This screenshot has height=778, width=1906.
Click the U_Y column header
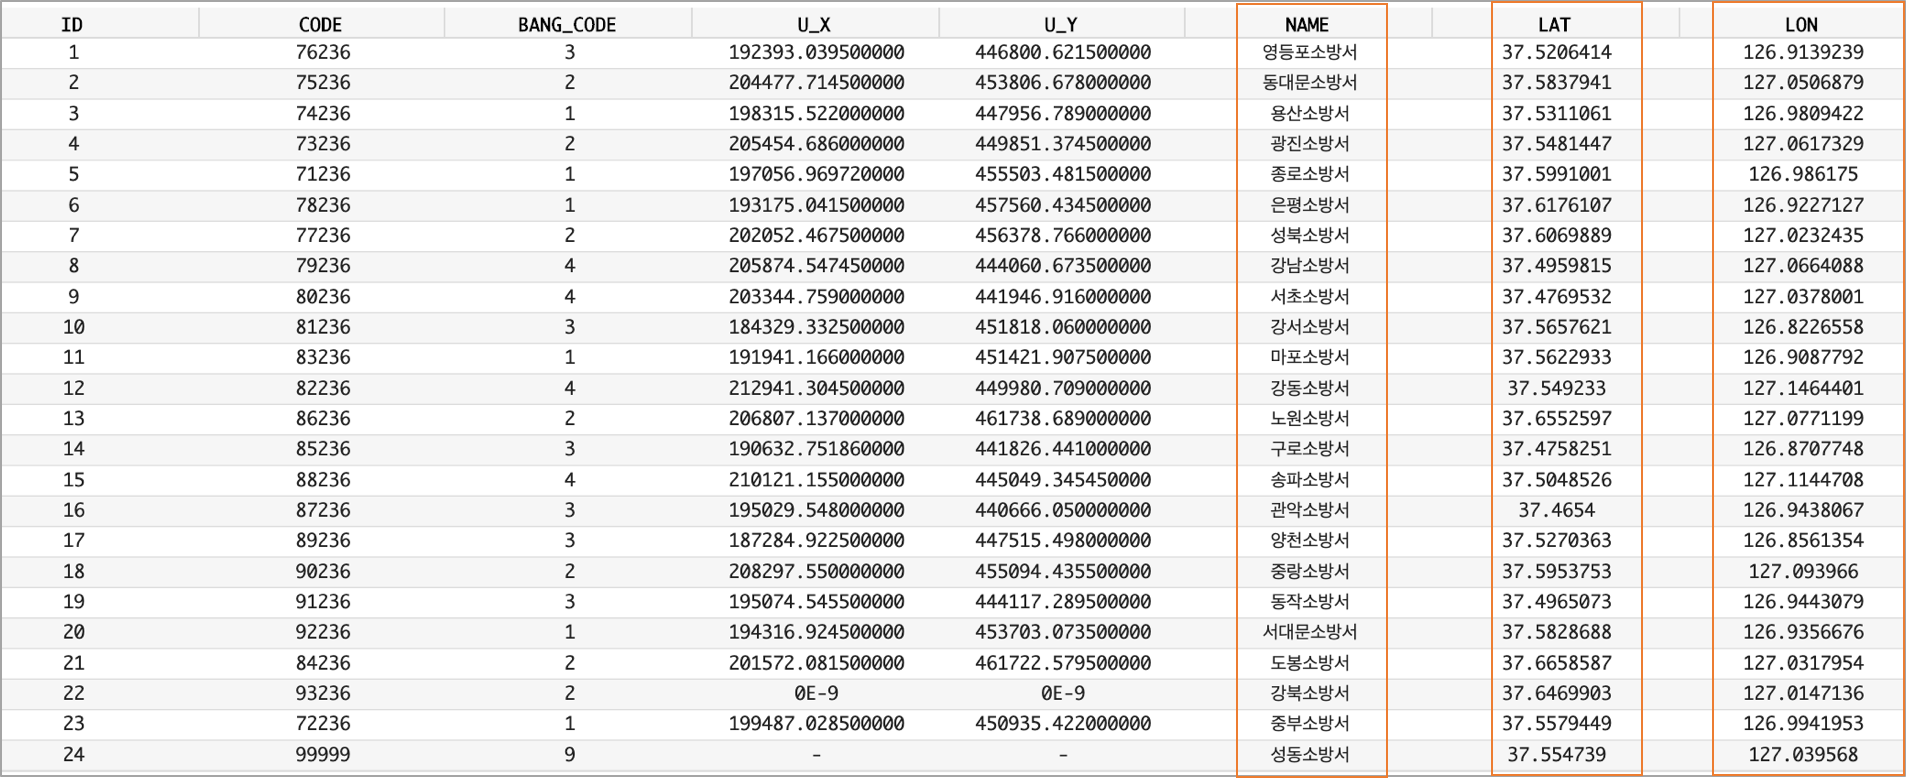click(x=1061, y=25)
